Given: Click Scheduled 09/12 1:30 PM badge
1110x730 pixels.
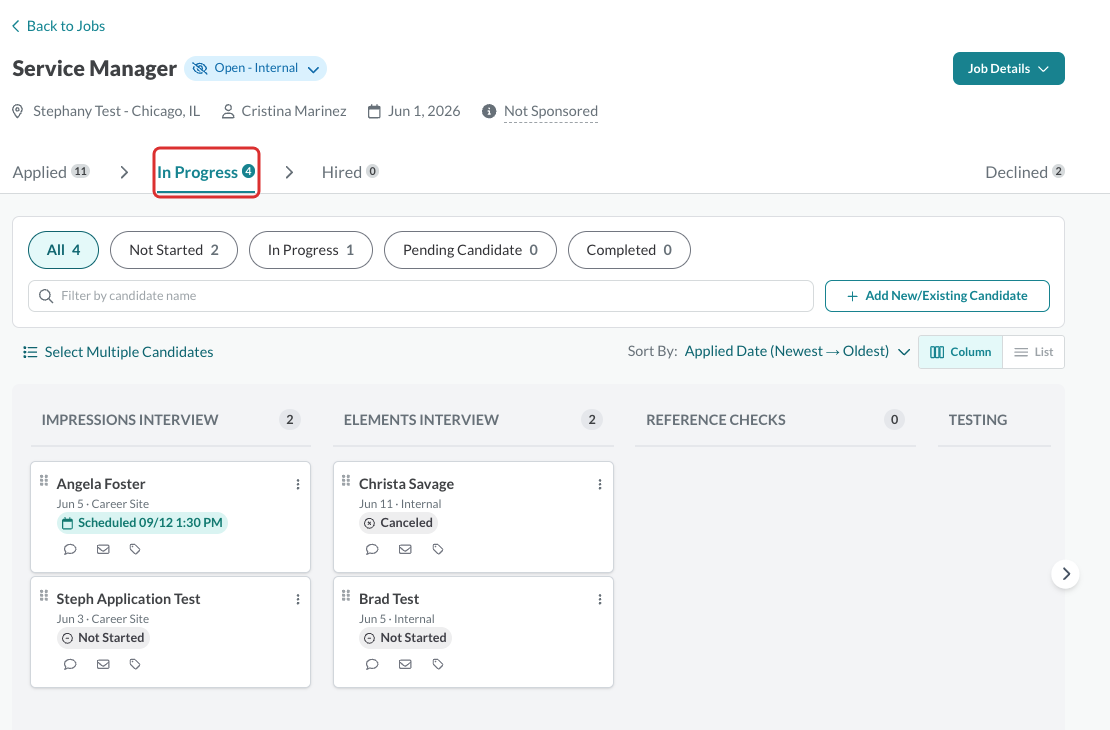Looking at the screenshot, I should [142, 523].
